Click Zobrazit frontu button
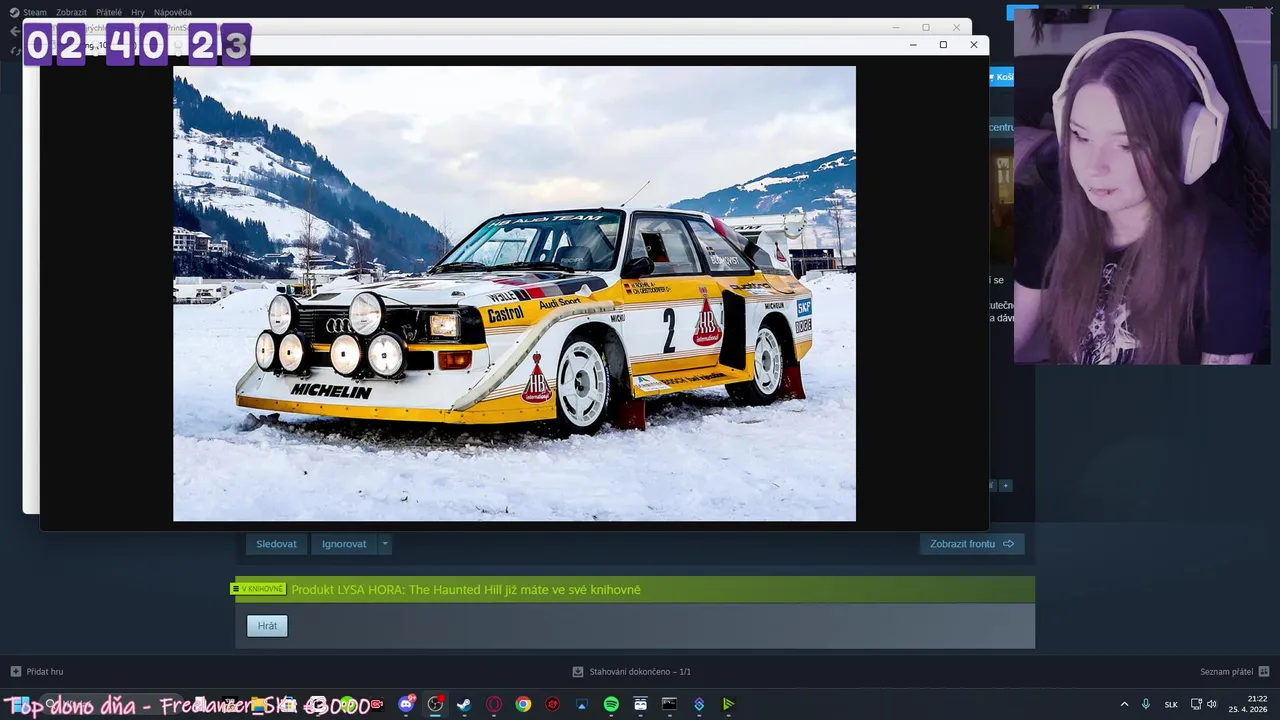 click(x=972, y=544)
